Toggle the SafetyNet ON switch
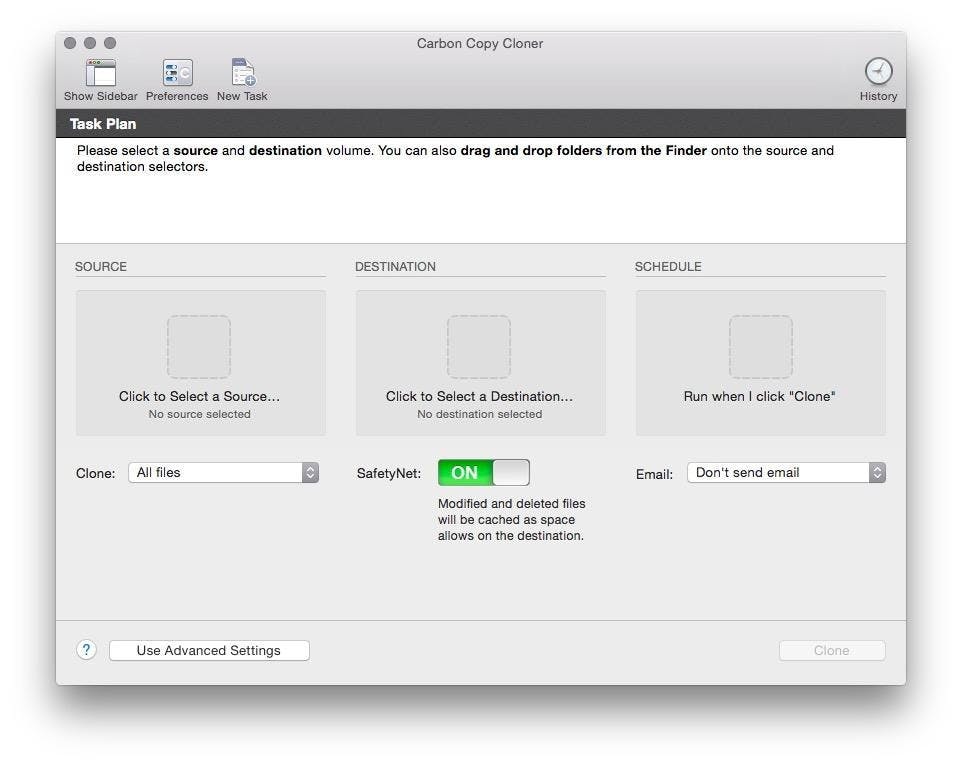Viewport: 962px width, 765px height. (x=483, y=473)
